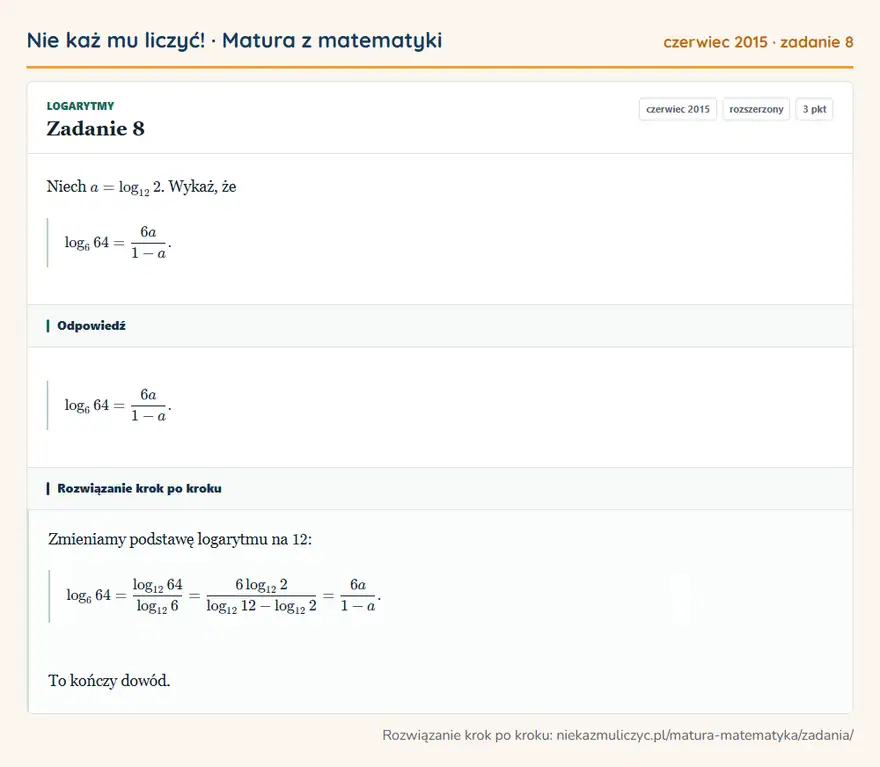Viewport: 880px width, 767px height.
Task: Click the 'Zmieniamy podstawę logarytmu na 12:' text
Action: pyautogui.click(x=180, y=539)
